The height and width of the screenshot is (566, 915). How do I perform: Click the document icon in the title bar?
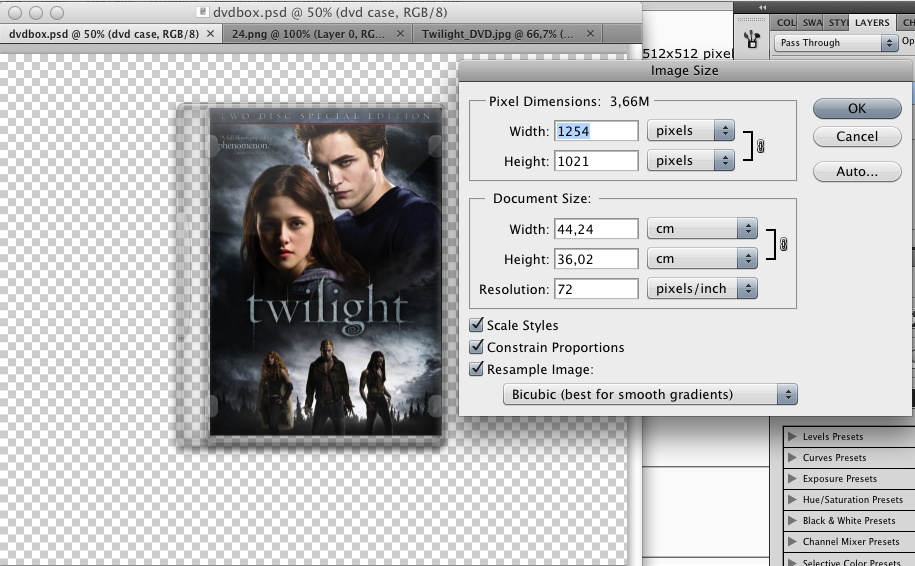click(x=202, y=12)
